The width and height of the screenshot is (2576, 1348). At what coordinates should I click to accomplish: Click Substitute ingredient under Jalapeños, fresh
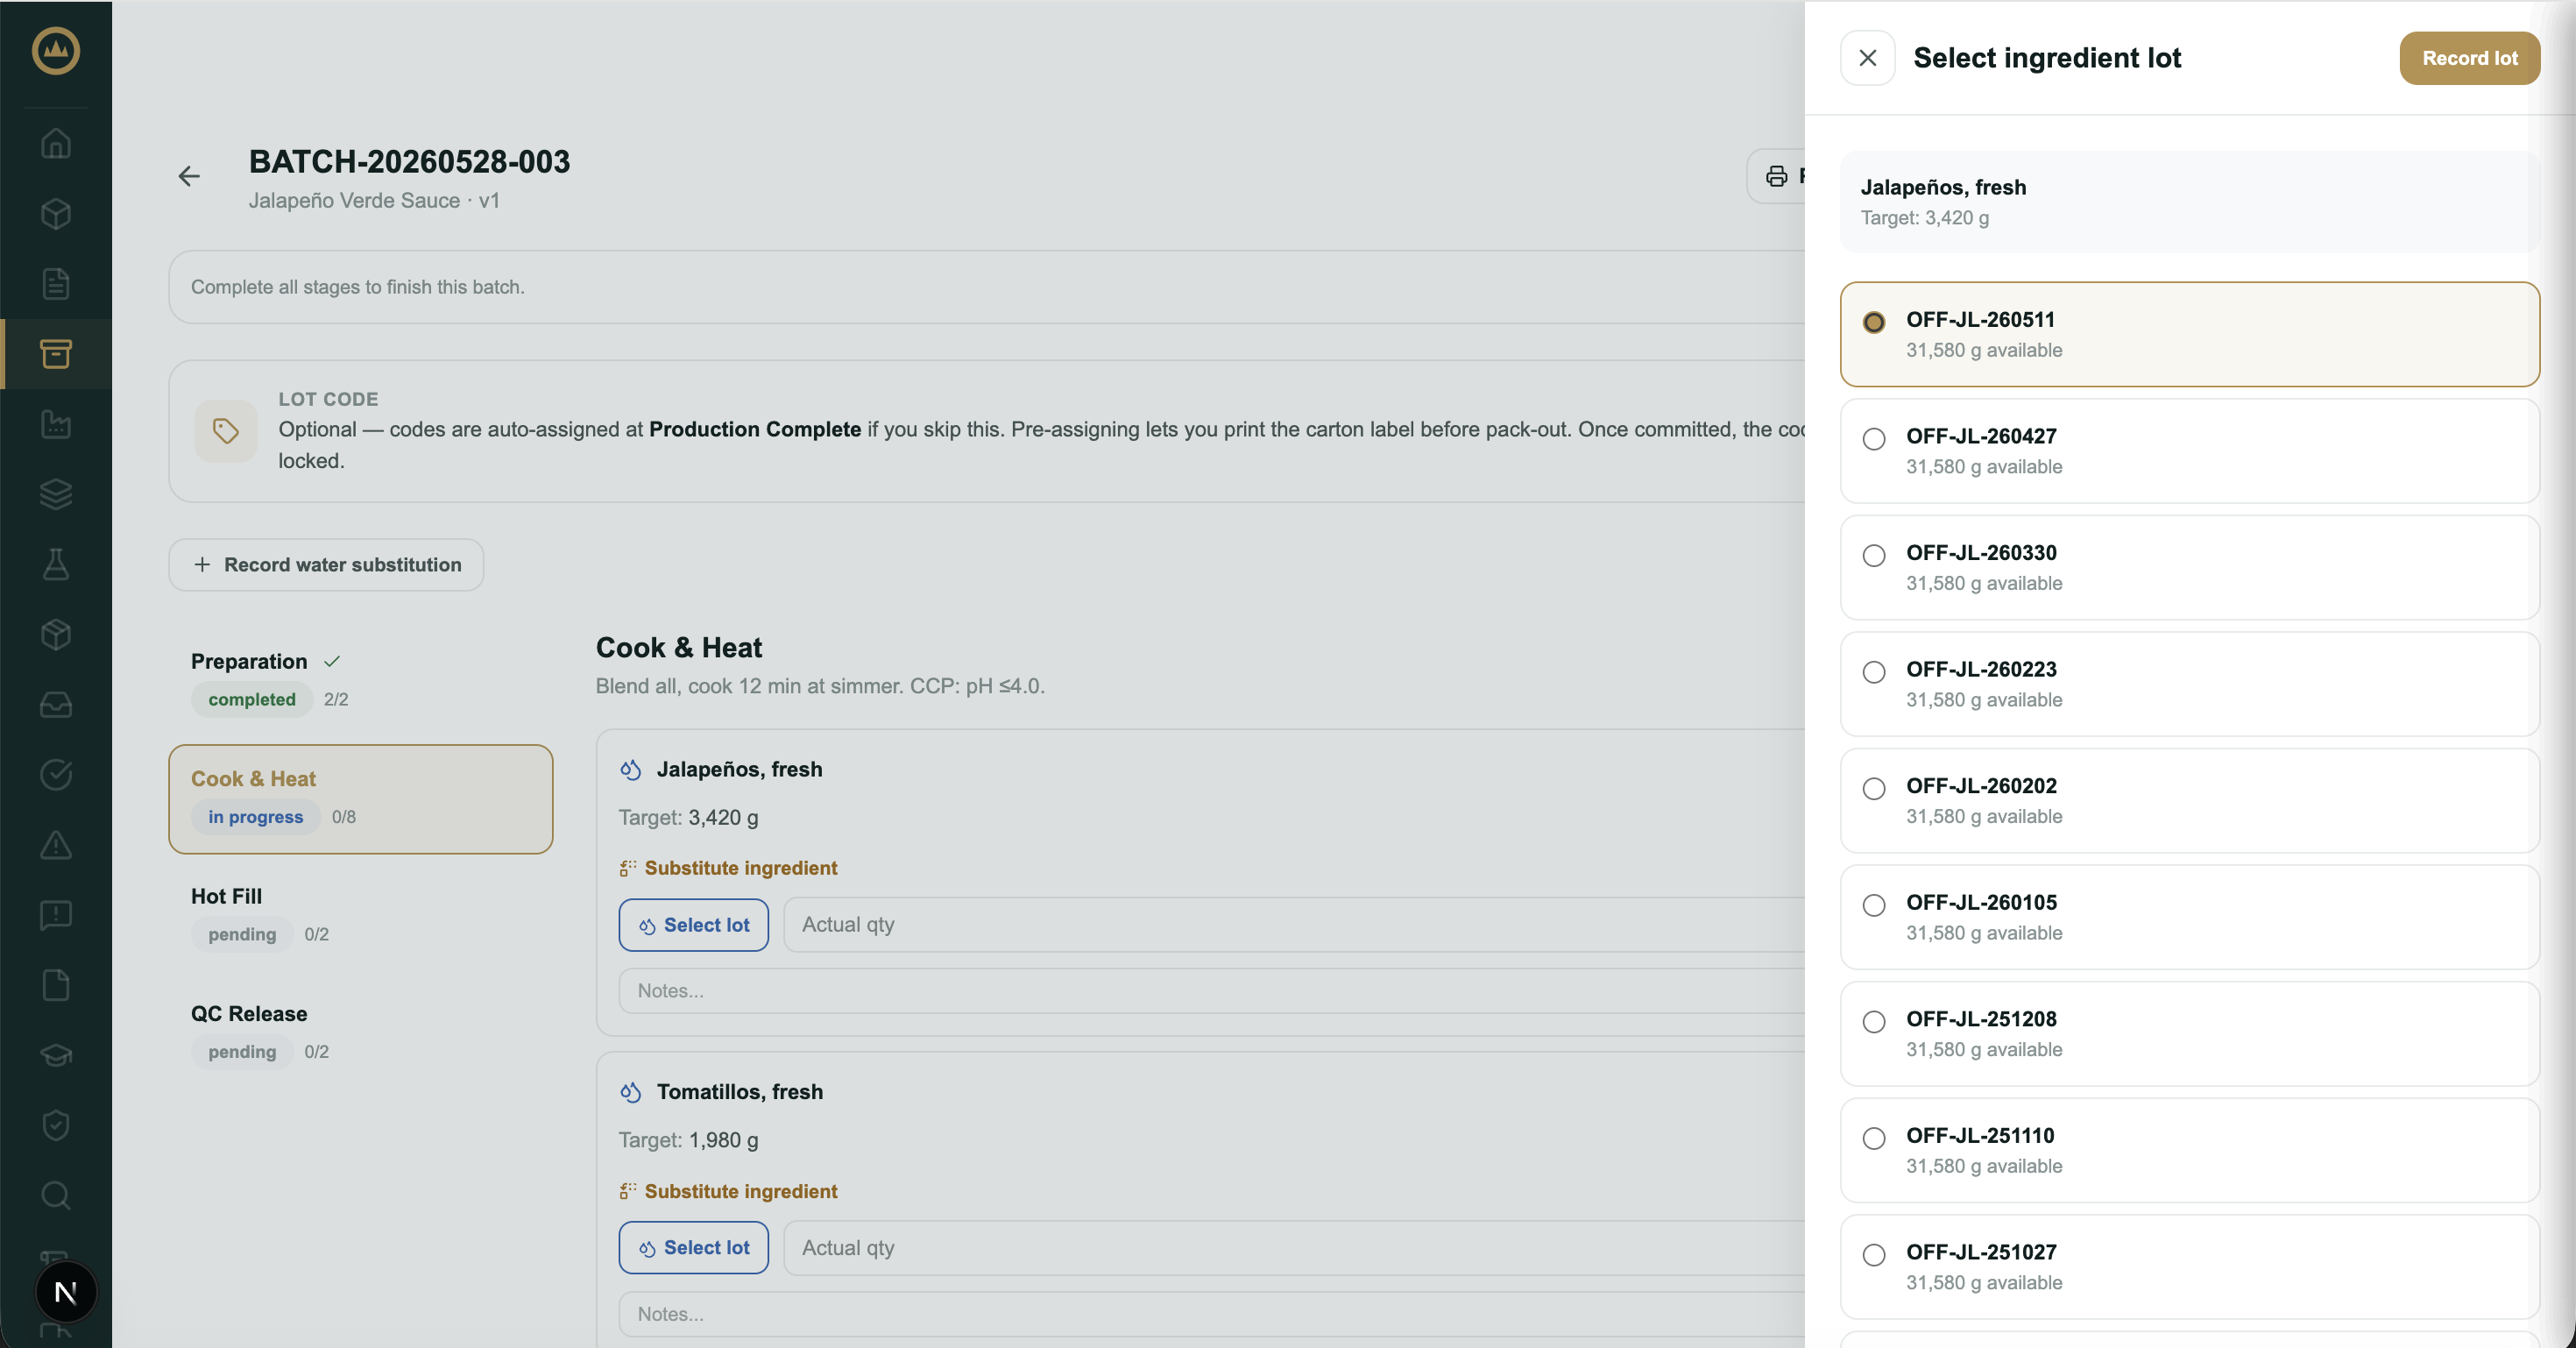click(728, 868)
